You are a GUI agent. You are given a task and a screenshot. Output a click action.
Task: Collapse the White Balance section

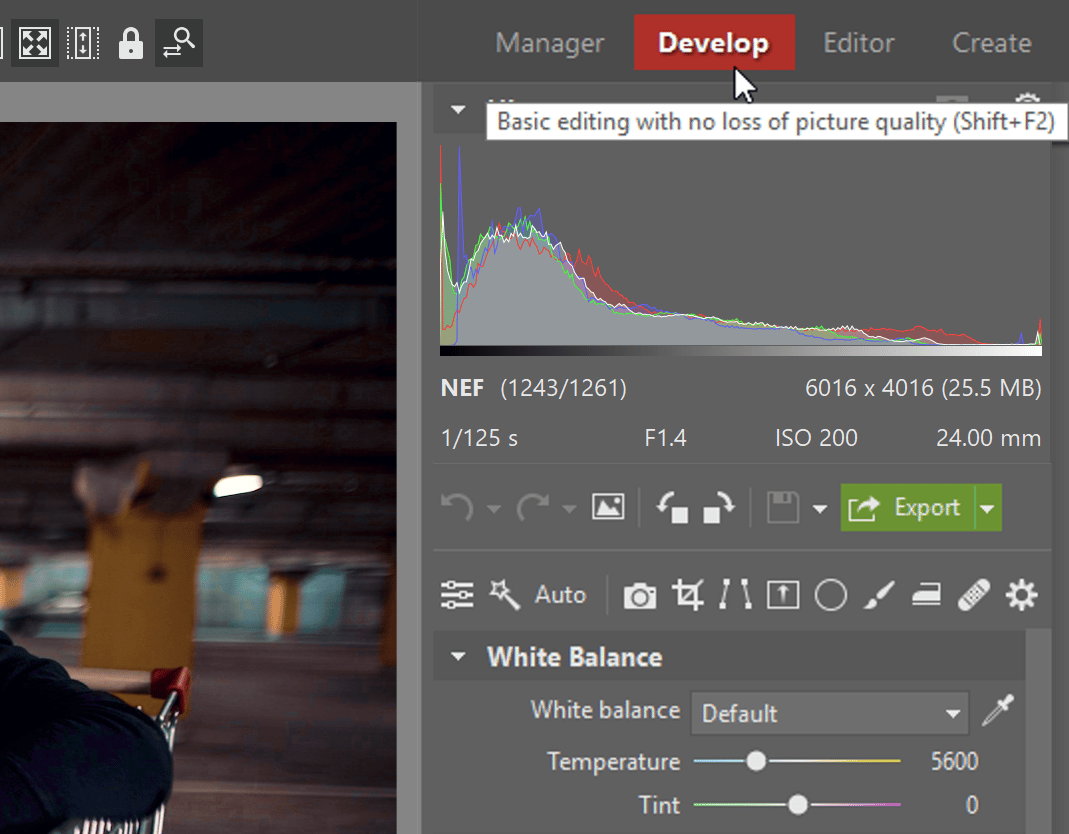click(x=458, y=657)
